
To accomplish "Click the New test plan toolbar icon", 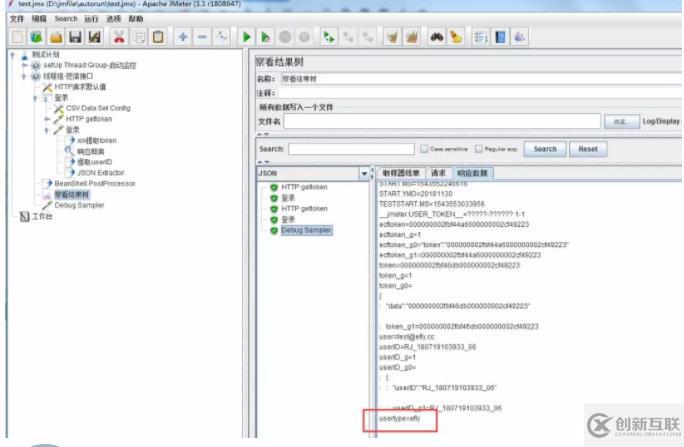I will (x=17, y=37).
